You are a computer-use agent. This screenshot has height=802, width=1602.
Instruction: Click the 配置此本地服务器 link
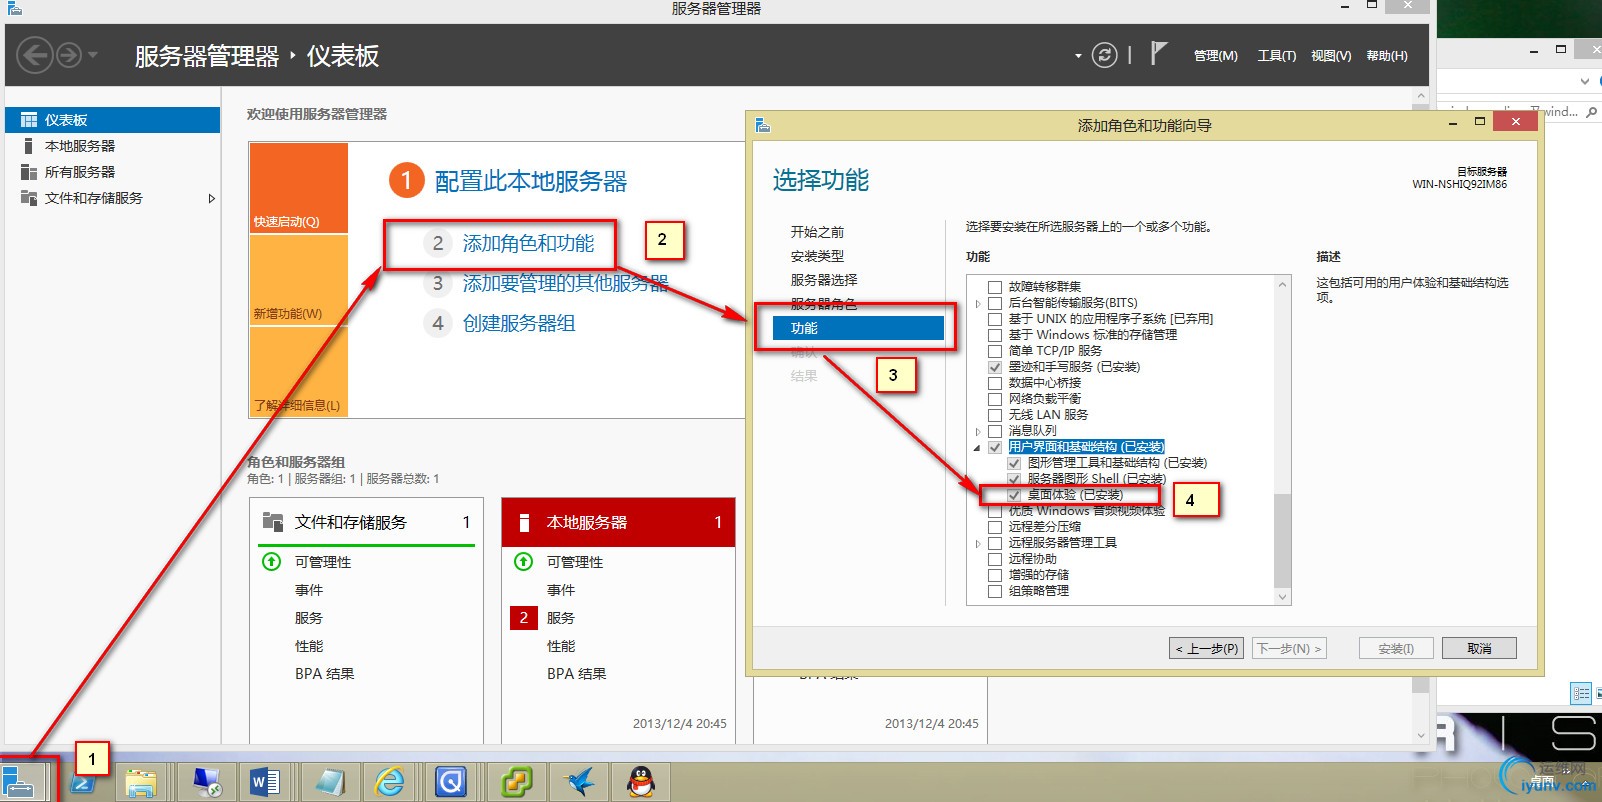point(531,181)
